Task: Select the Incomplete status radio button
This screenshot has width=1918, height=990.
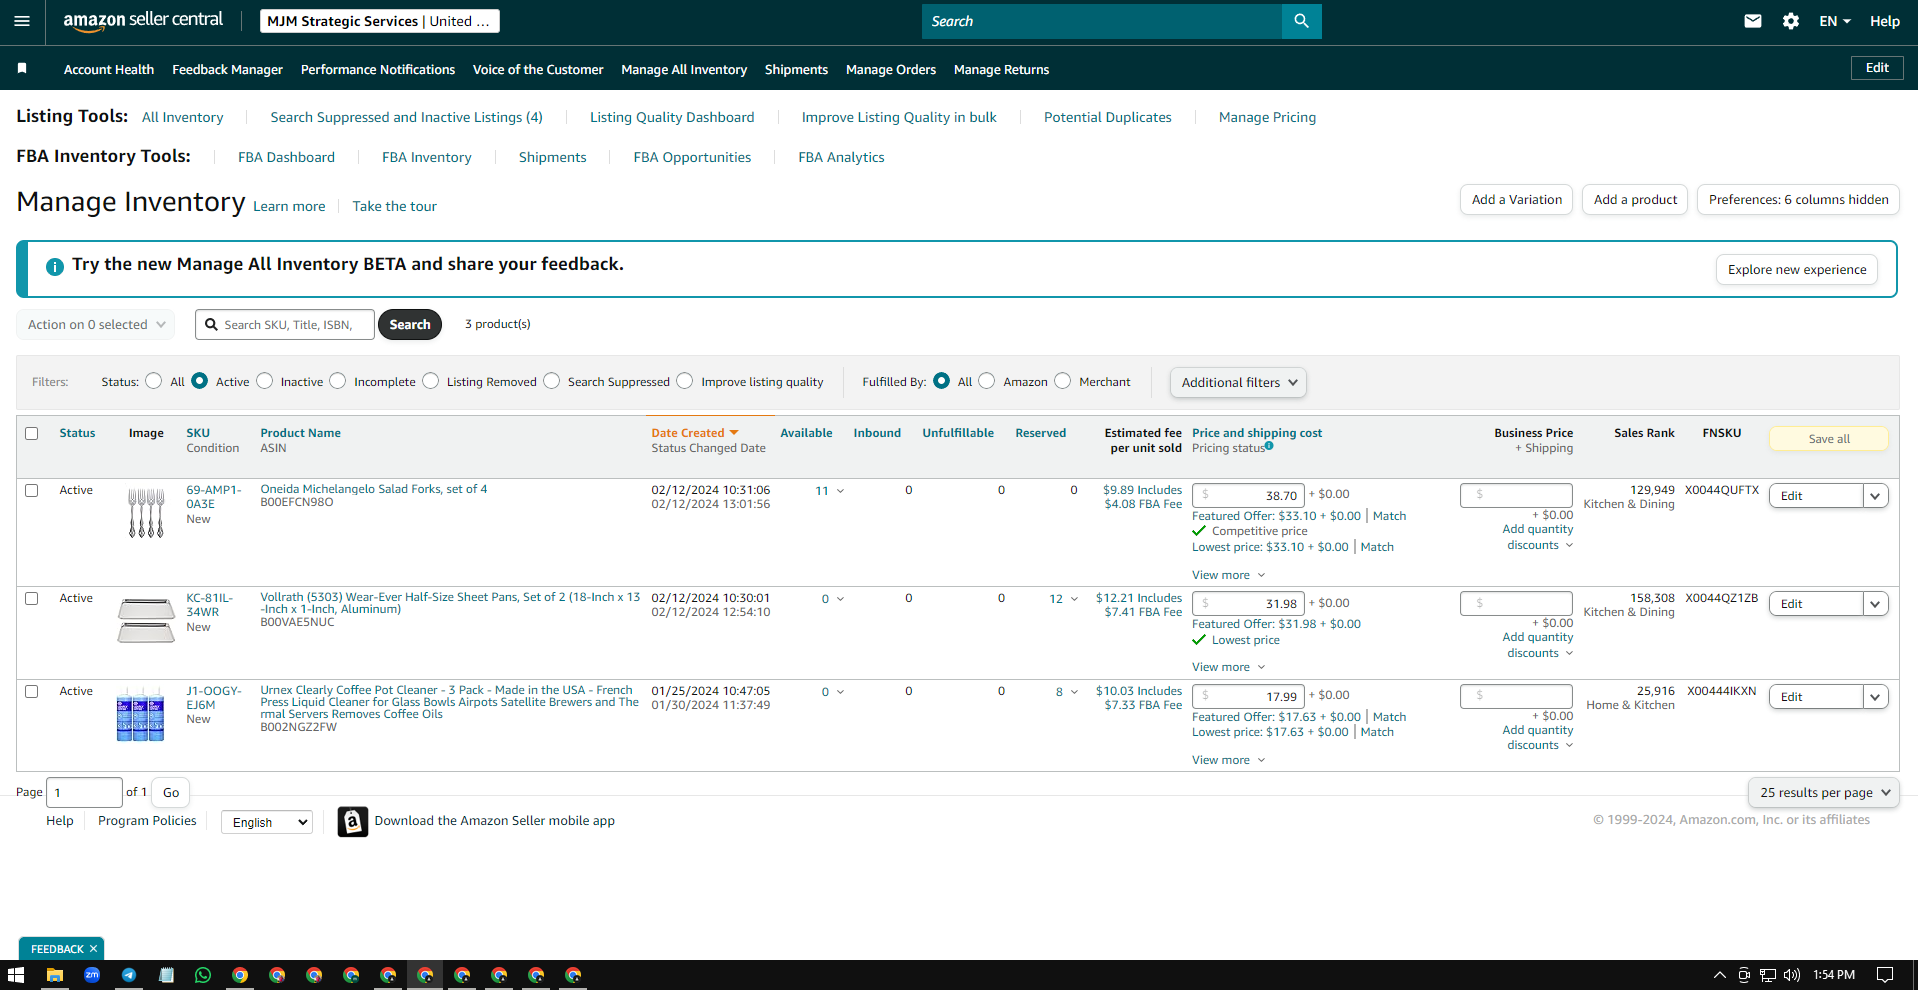Action: 338,381
